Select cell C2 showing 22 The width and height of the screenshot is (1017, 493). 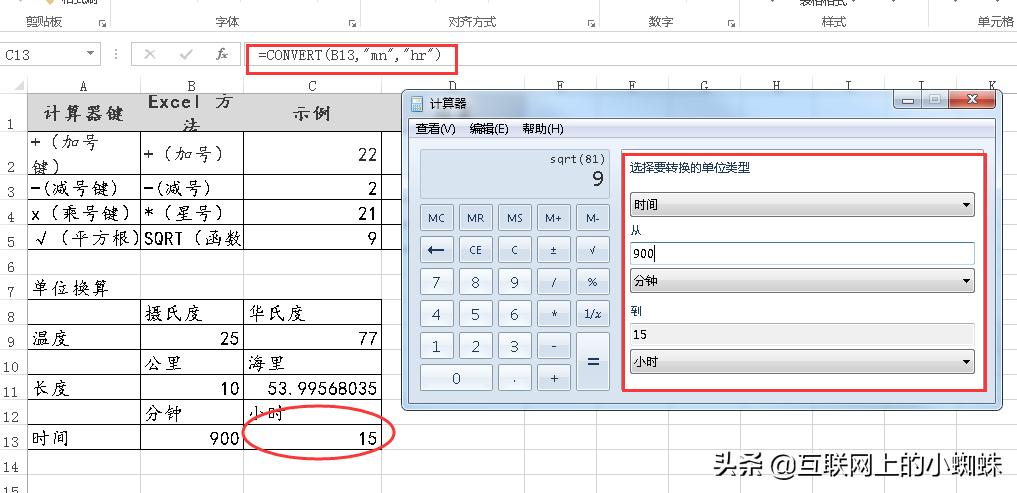pyautogui.click(x=313, y=153)
